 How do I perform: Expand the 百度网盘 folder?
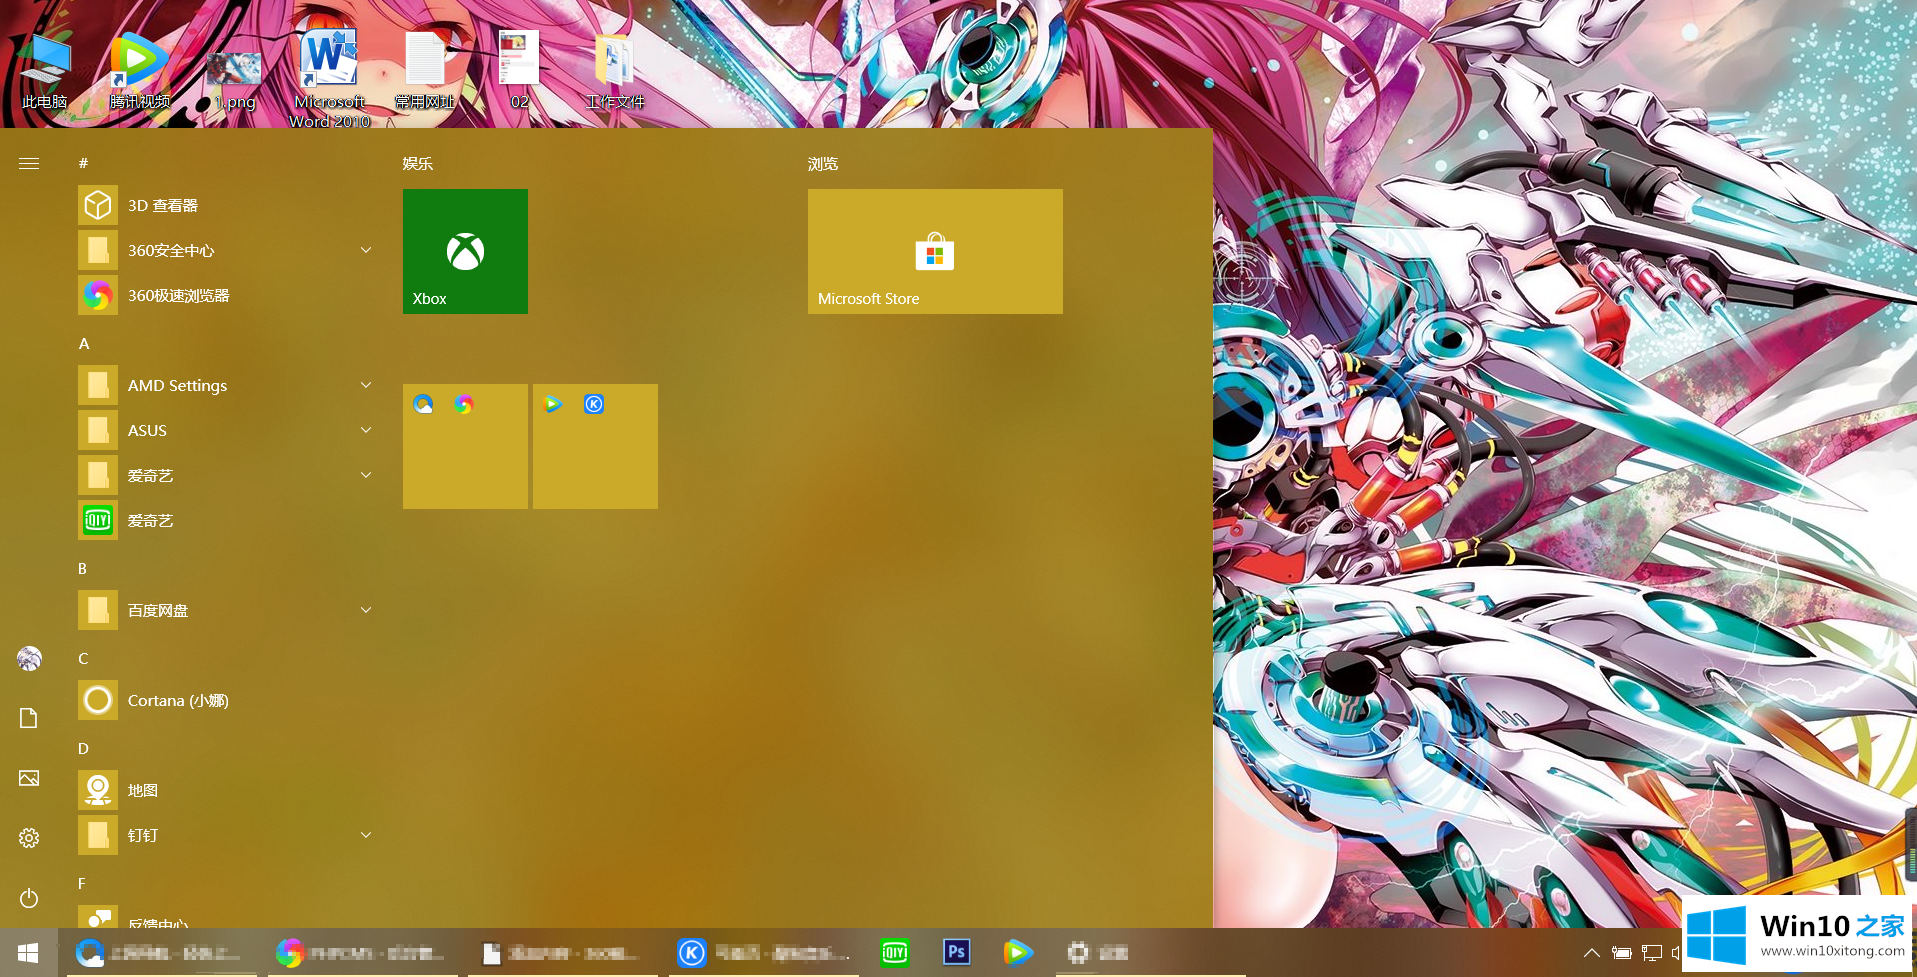[x=225, y=610]
